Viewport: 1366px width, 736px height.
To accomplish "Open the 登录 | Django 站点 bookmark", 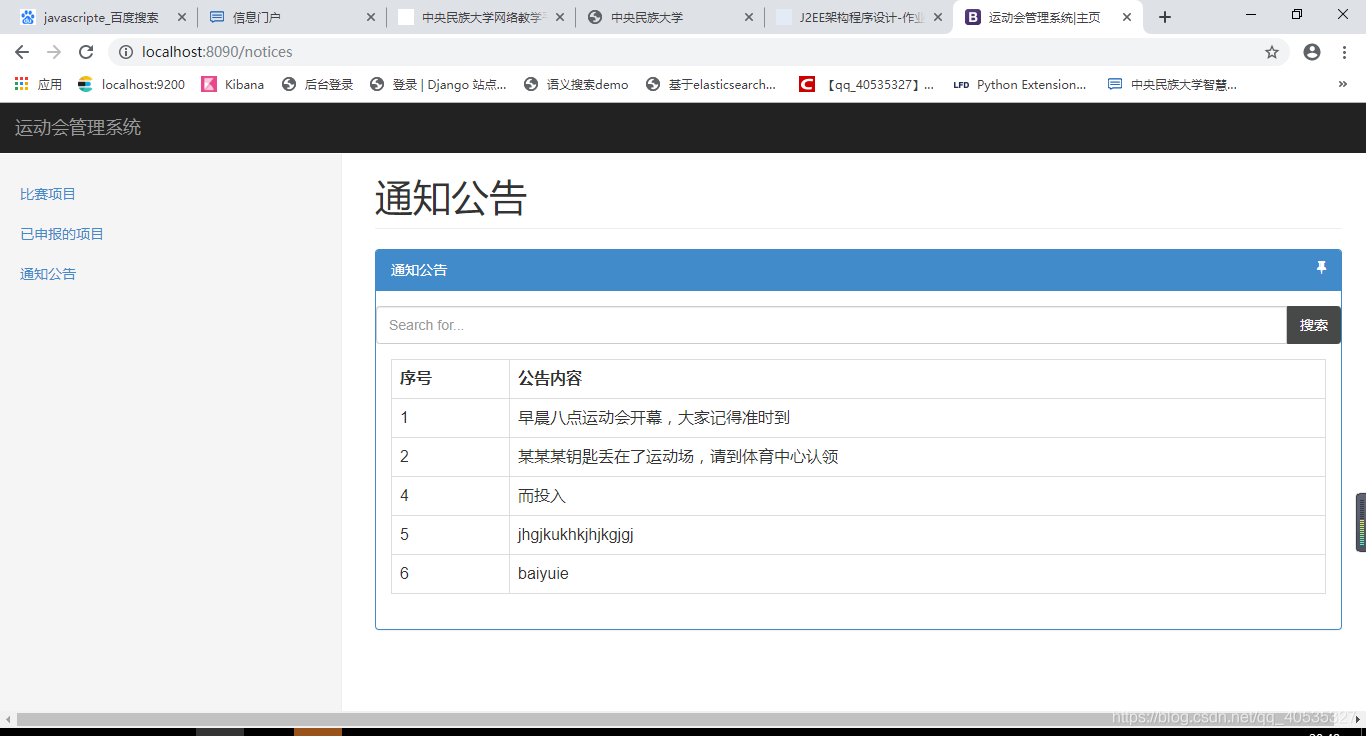I will (438, 85).
